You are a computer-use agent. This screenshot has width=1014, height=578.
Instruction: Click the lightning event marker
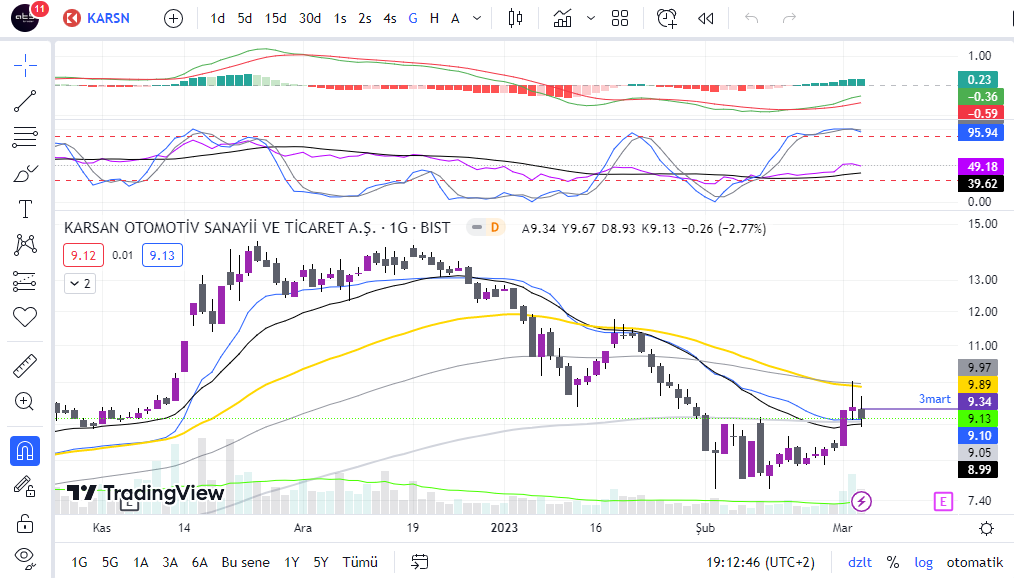861,500
